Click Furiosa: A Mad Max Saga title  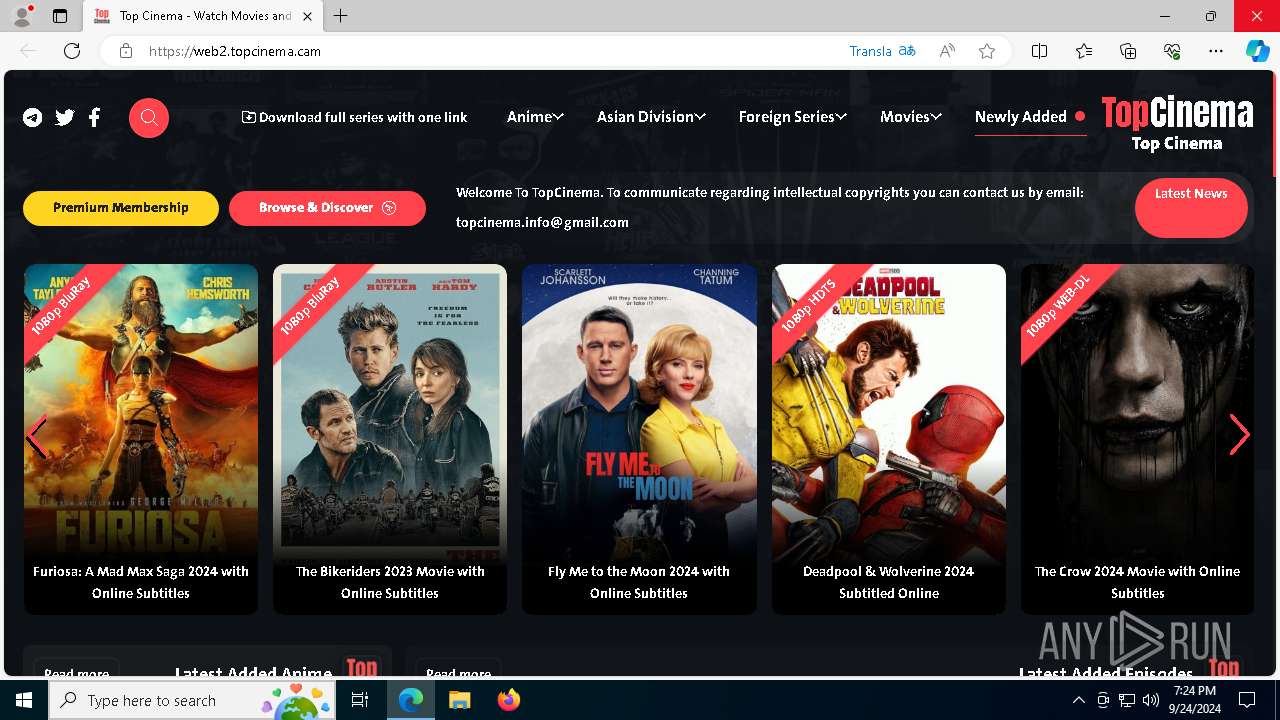click(141, 582)
